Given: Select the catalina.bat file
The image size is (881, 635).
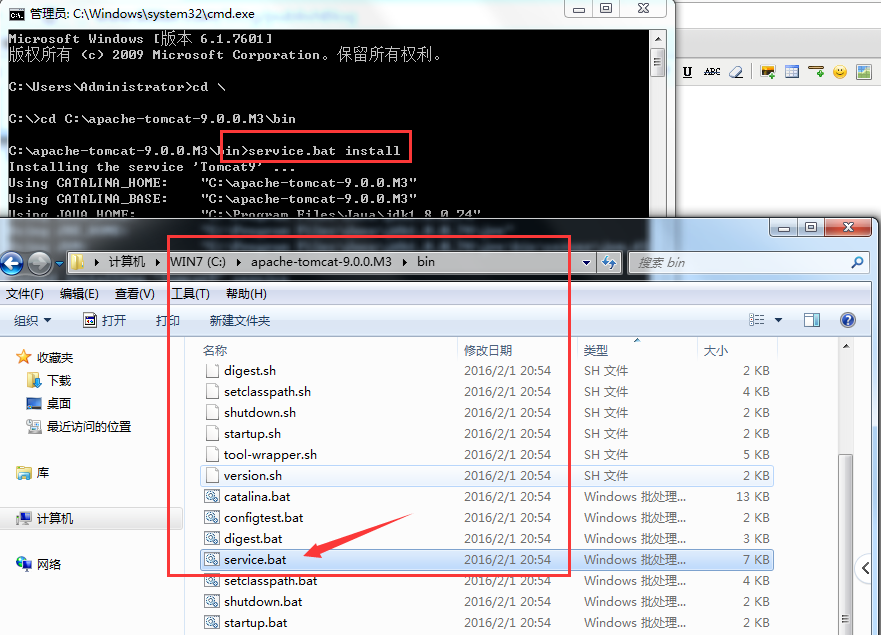Looking at the screenshot, I should tap(487, 497).
